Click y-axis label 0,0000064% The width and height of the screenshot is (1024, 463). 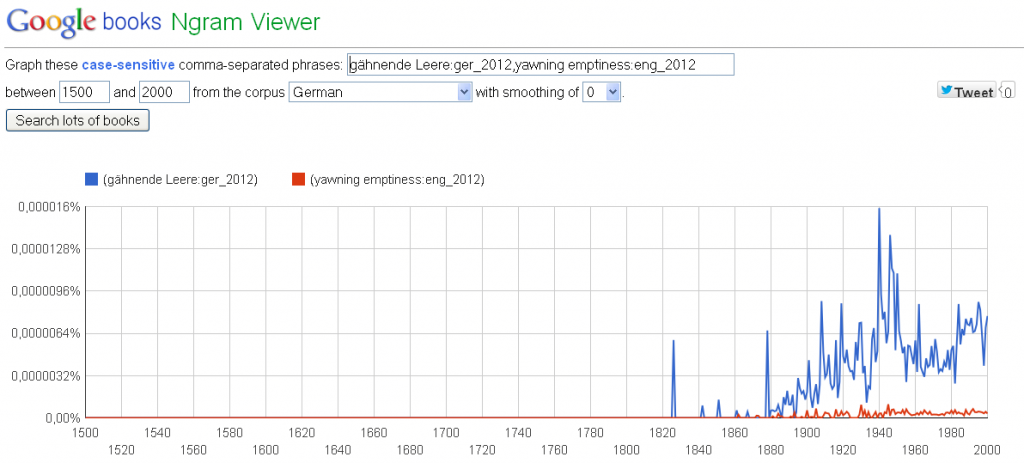(46, 334)
